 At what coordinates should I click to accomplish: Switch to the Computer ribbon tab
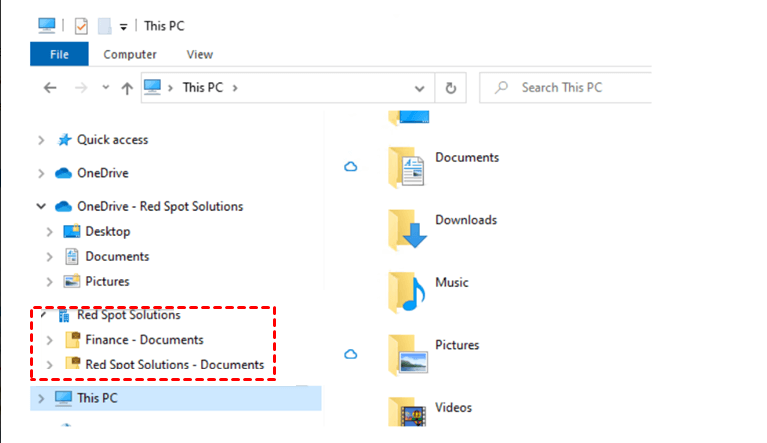pyautogui.click(x=130, y=54)
